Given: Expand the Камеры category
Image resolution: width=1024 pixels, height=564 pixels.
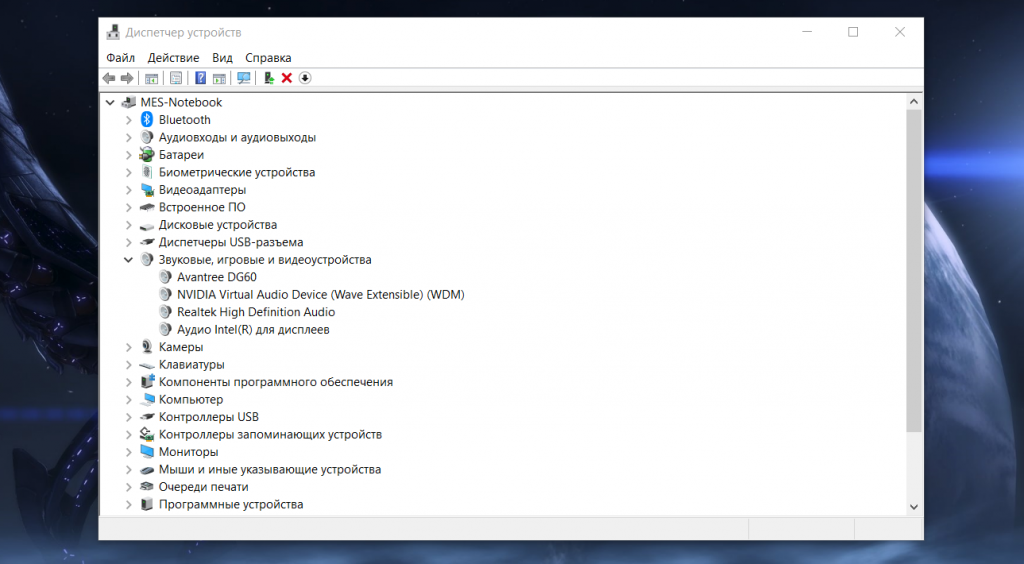Looking at the screenshot, I should point(129,347).
